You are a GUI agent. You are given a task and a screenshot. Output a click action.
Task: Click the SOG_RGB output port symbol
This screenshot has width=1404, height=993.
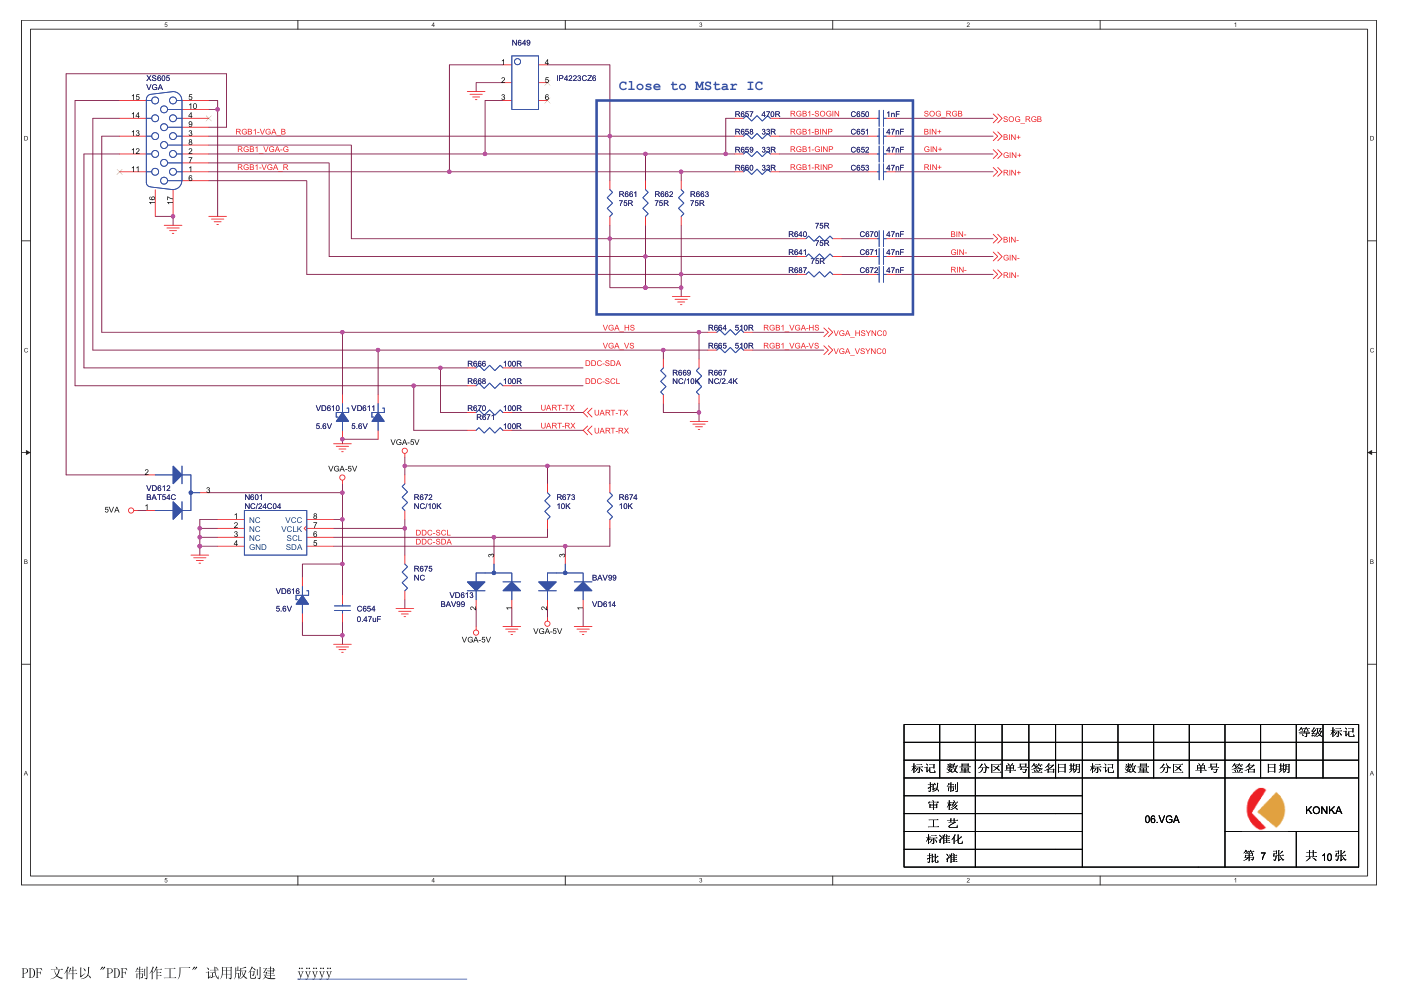(997, 119)
